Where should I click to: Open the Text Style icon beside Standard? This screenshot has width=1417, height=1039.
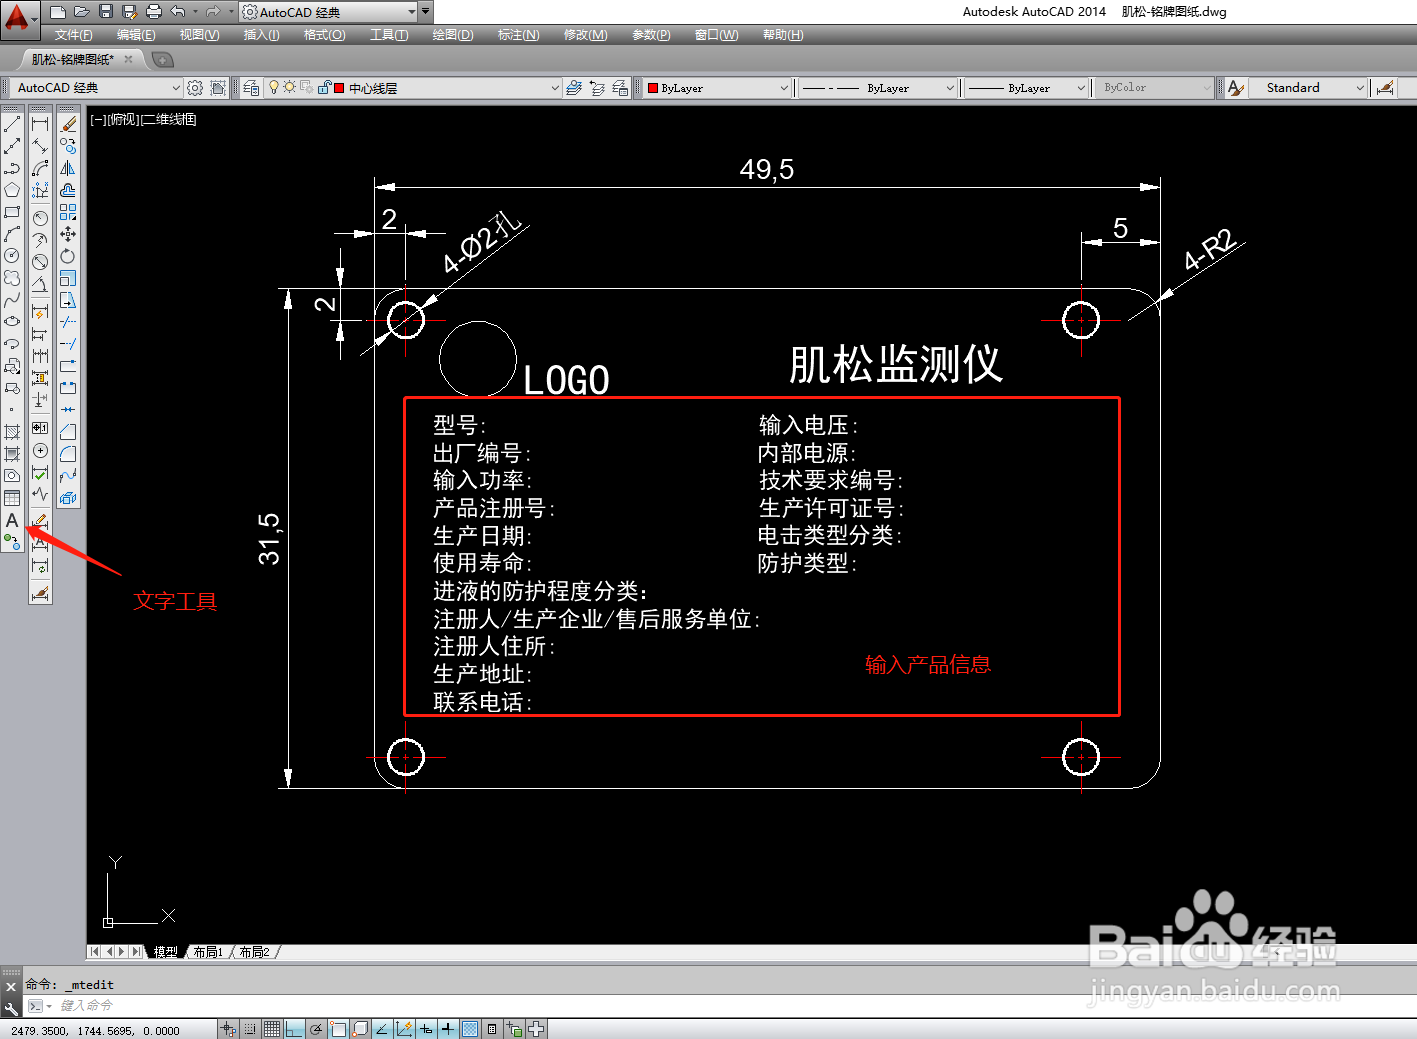[x=1236, y=88]
